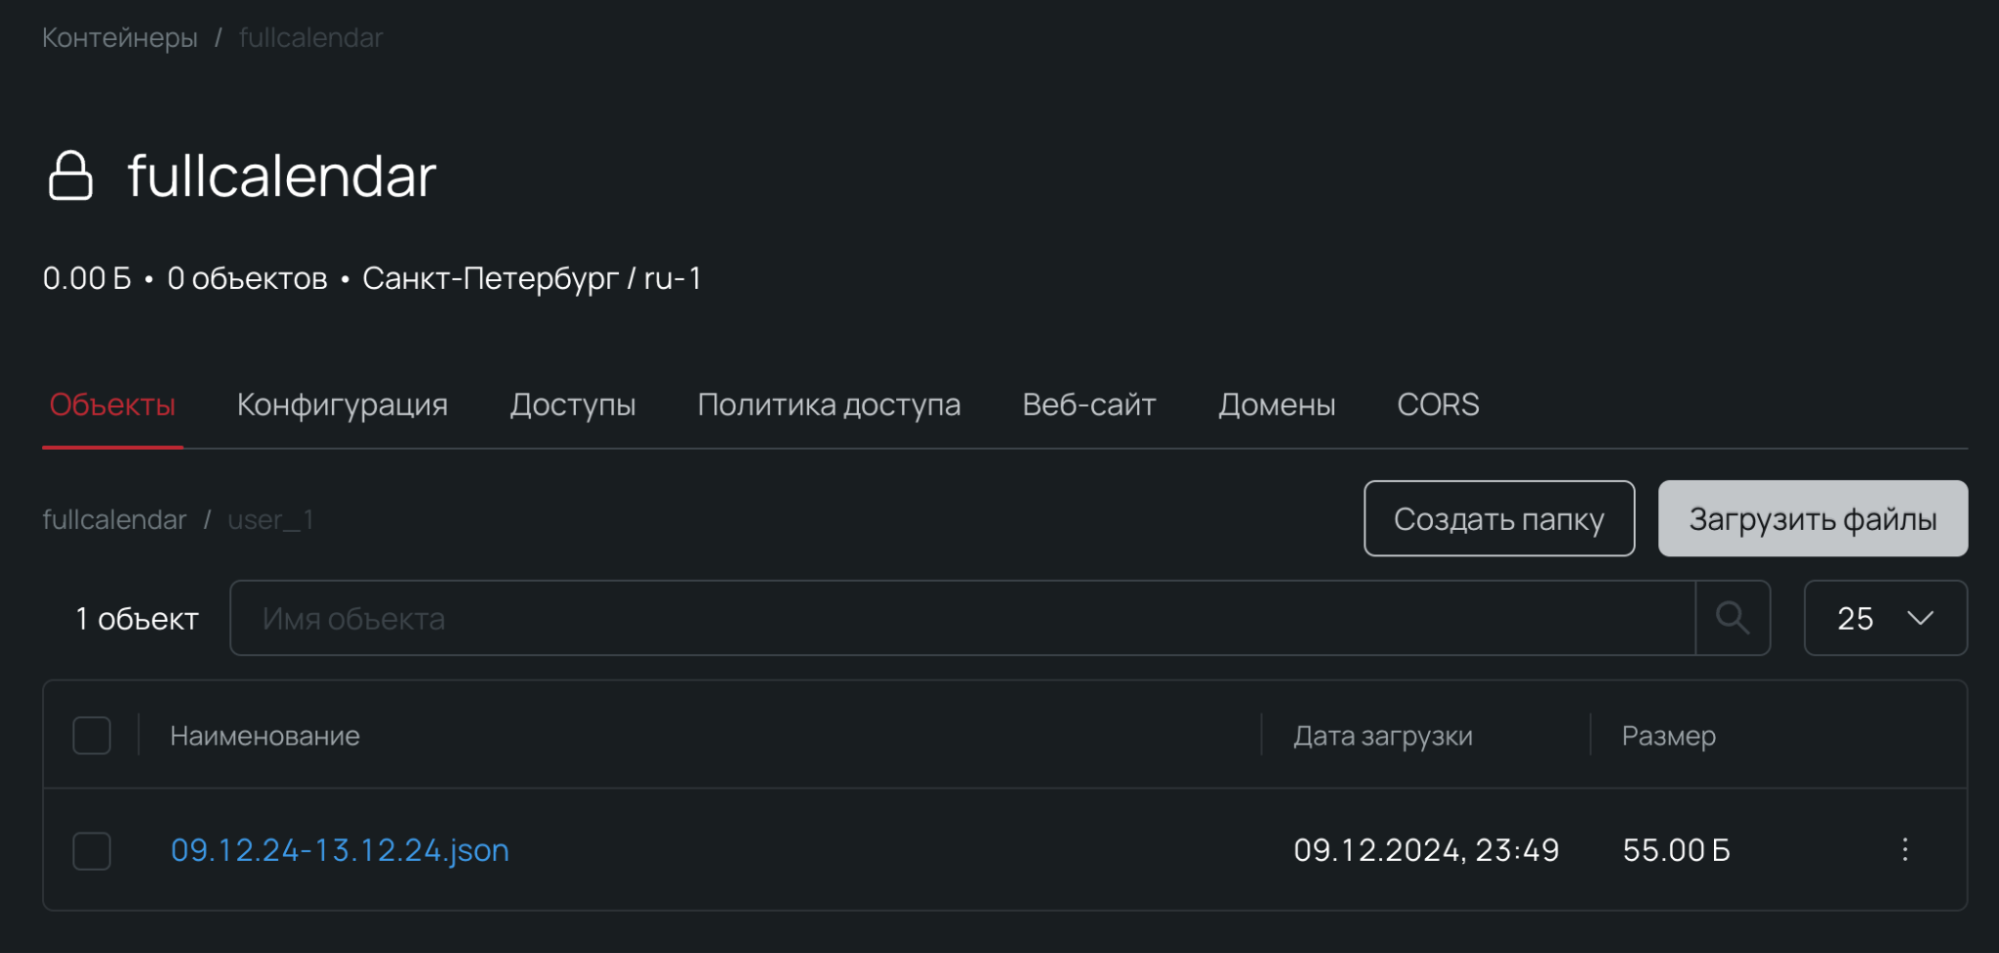The width and height of the screenshot is (1999, 953).
Task: Switch to the Конфигурация tab
Action: coord(342,405)
